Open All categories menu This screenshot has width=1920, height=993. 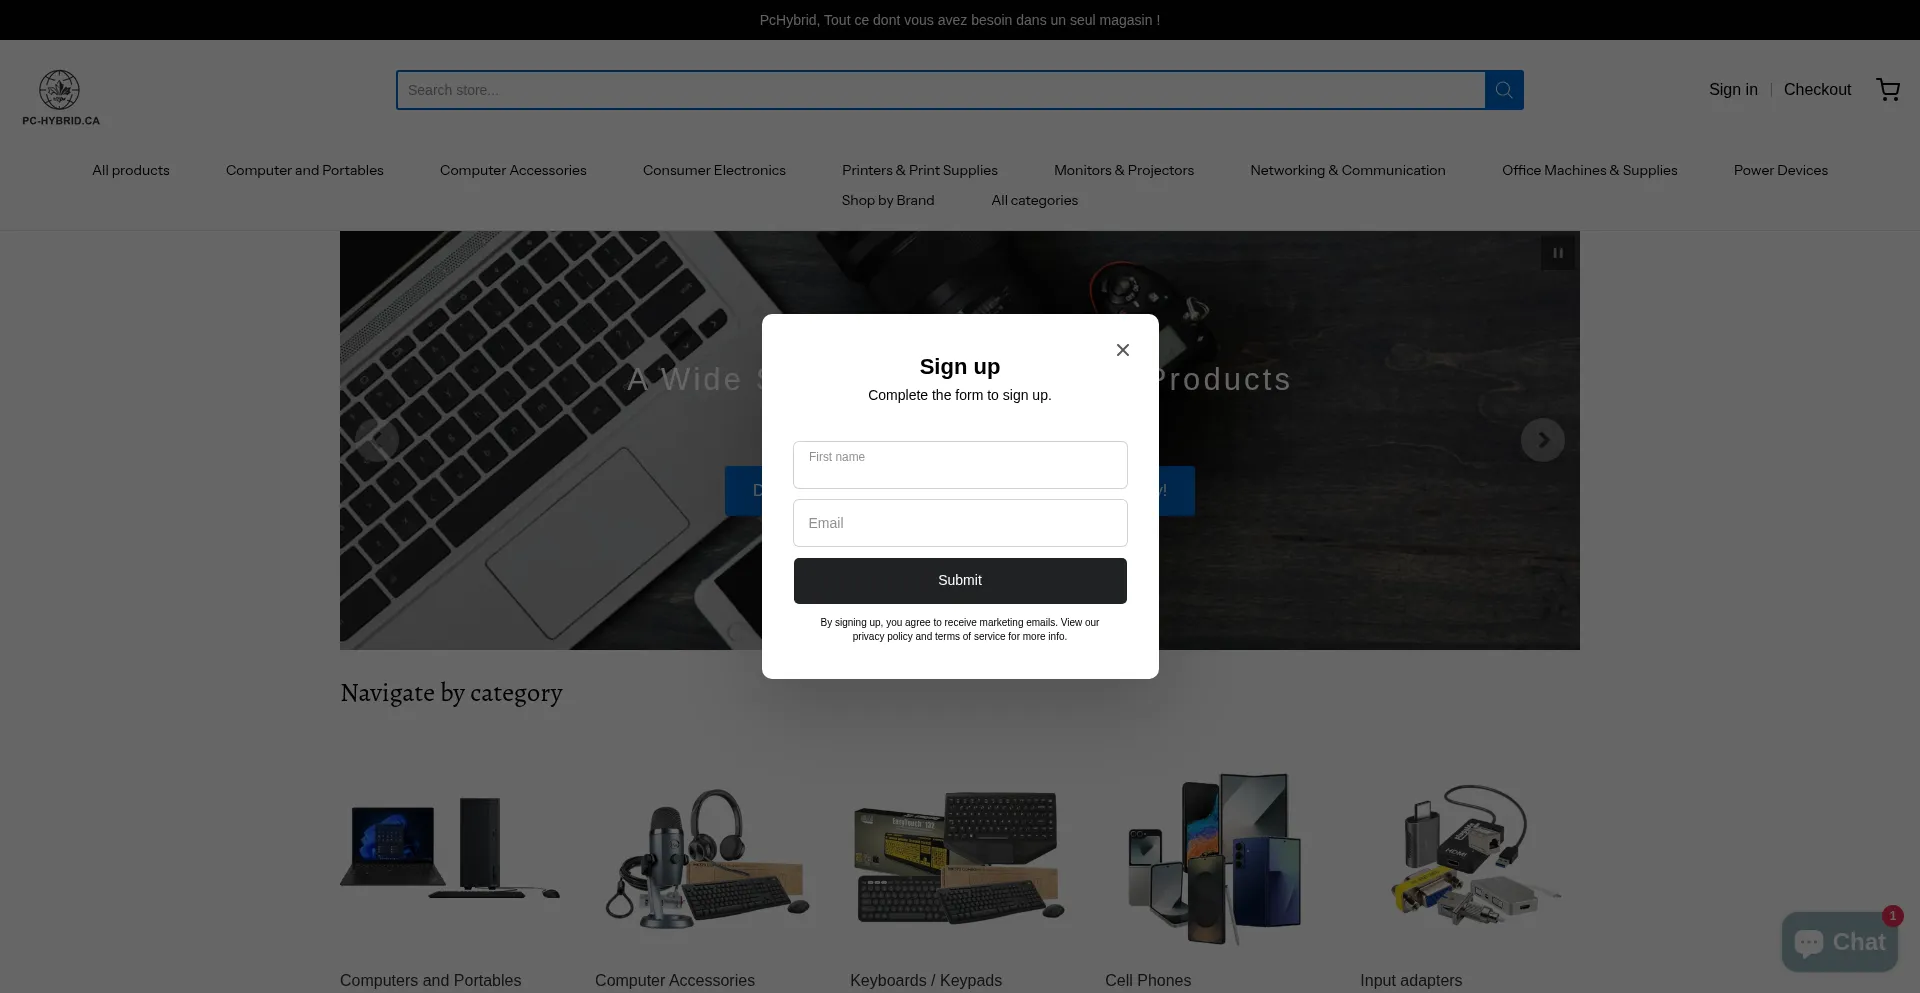coord(1035,201)
